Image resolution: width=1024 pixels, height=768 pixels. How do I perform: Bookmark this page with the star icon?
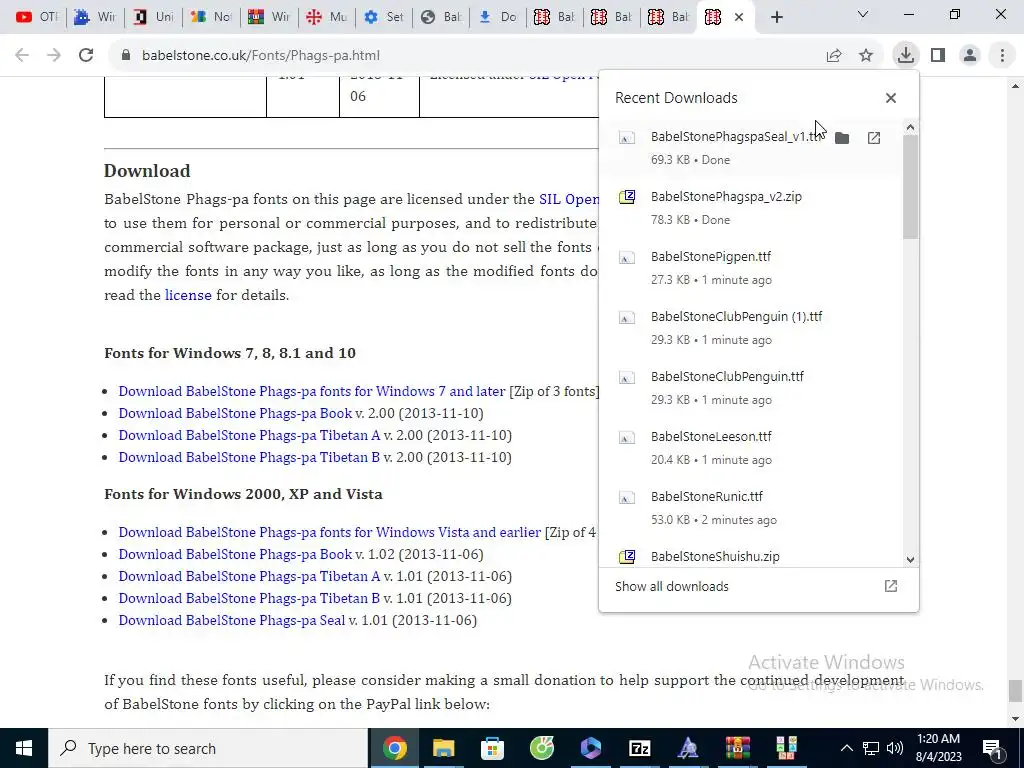tap(866, 56)
